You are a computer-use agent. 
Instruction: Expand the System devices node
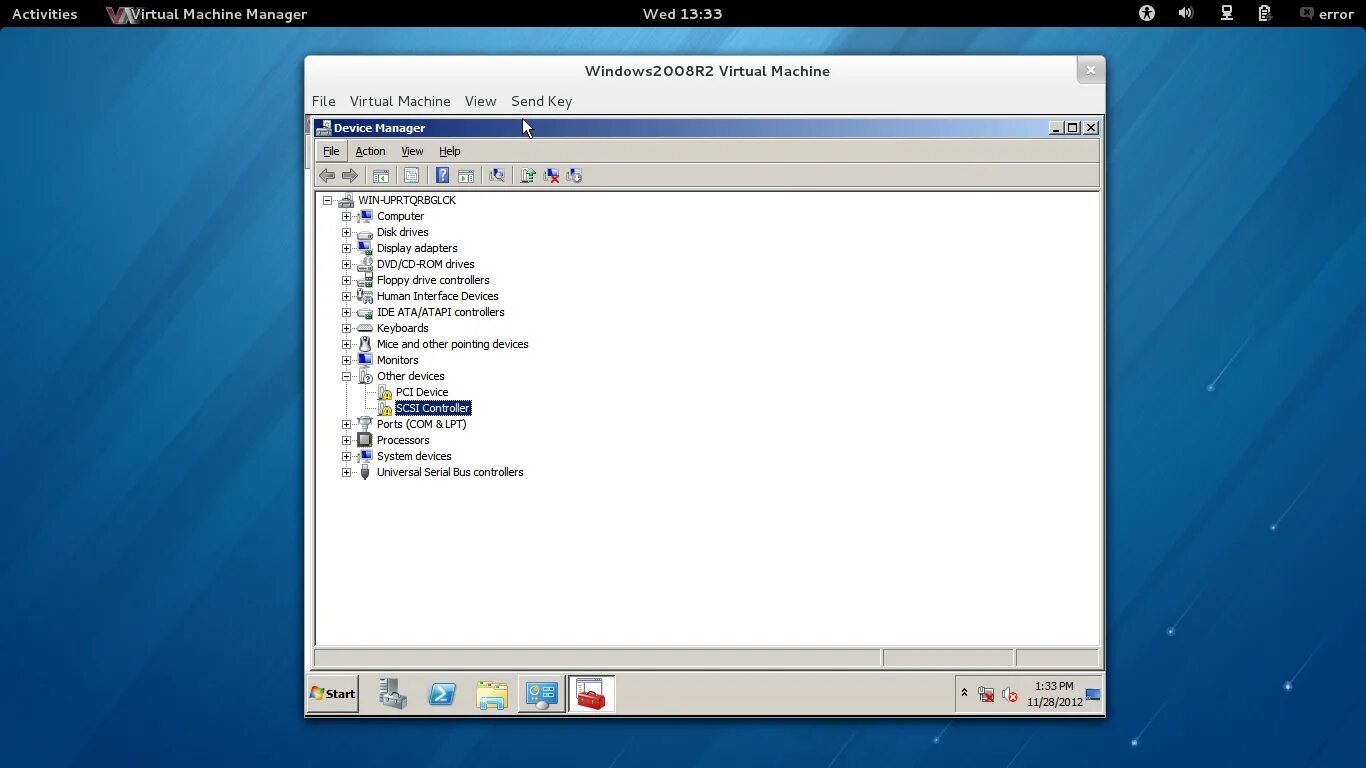(347, 456)
